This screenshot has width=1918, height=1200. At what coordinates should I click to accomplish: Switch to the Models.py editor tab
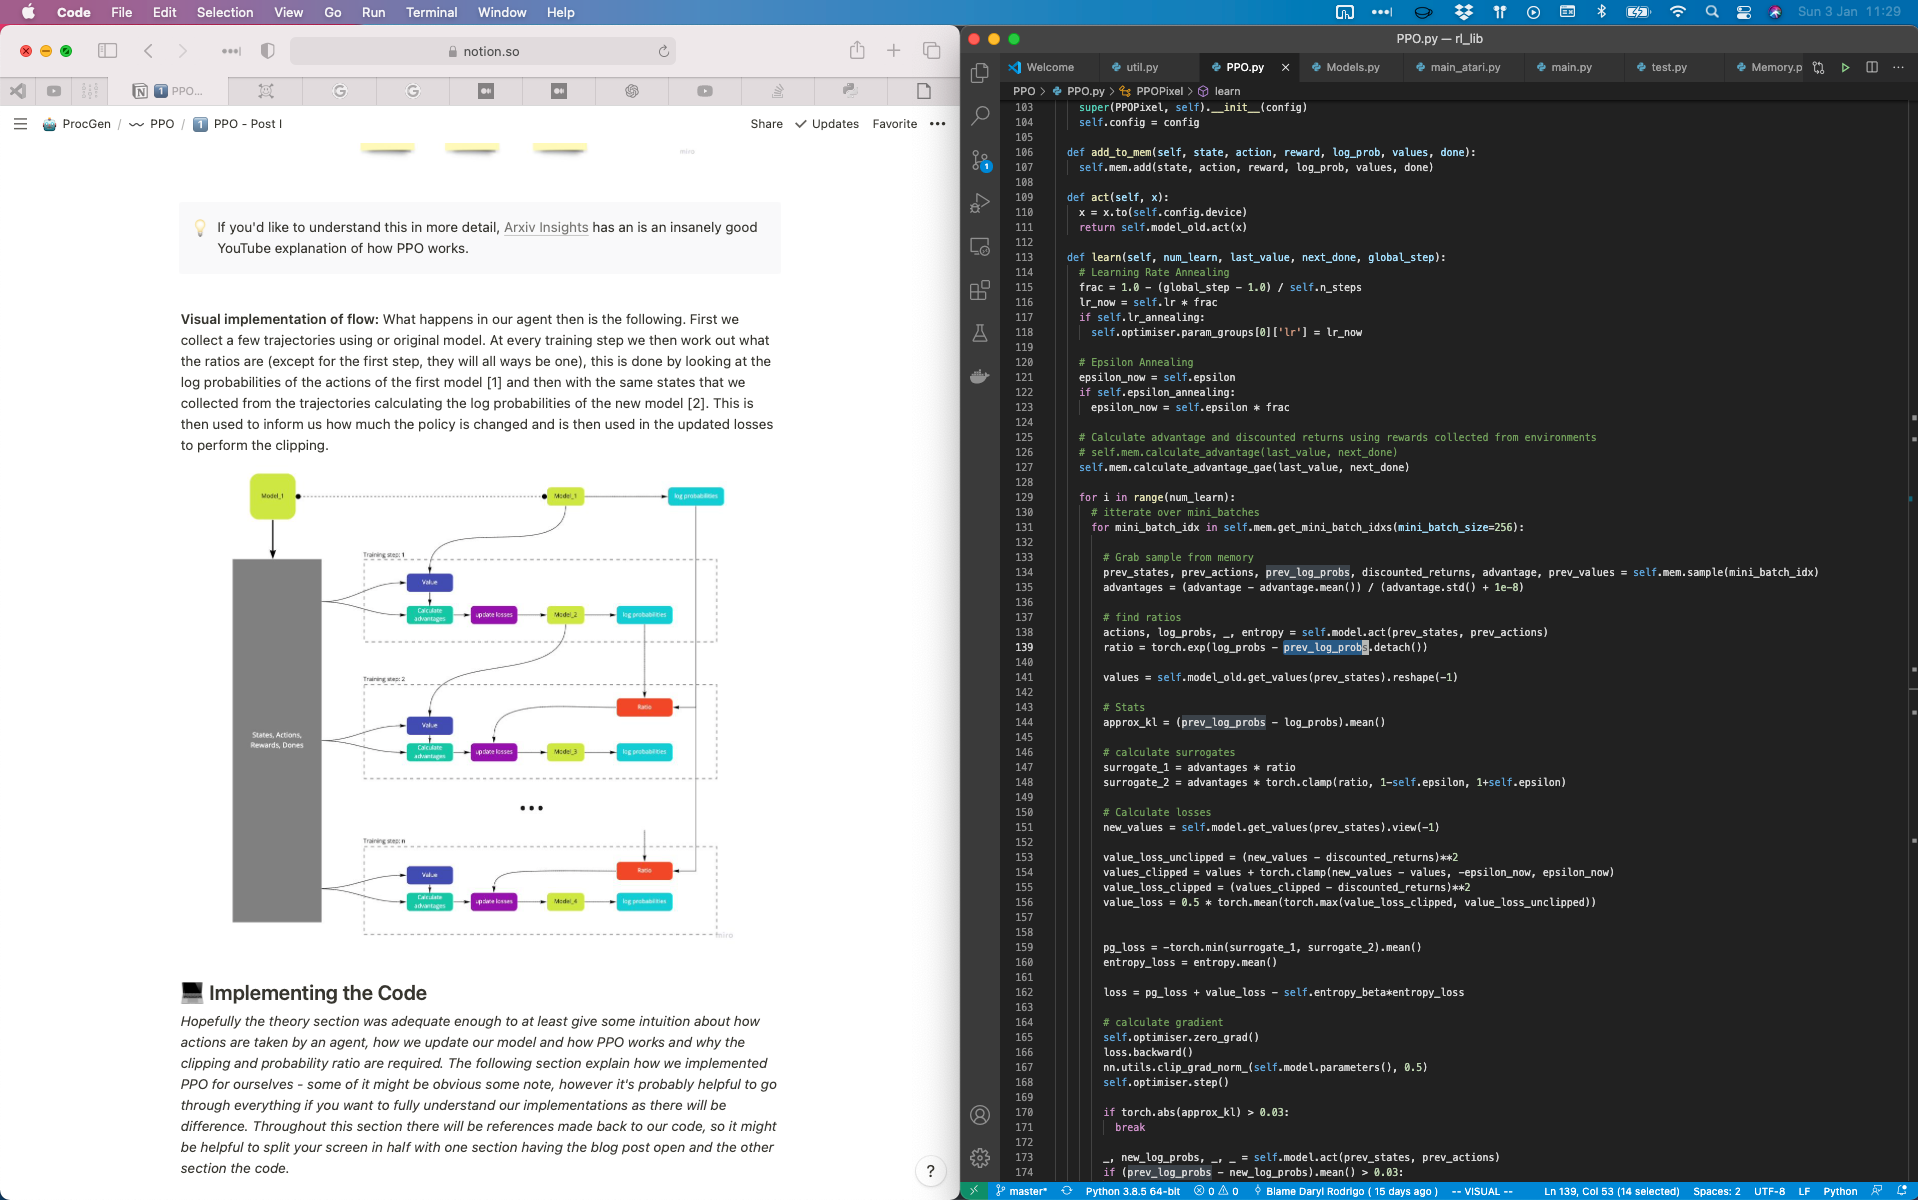point(1352,67)
